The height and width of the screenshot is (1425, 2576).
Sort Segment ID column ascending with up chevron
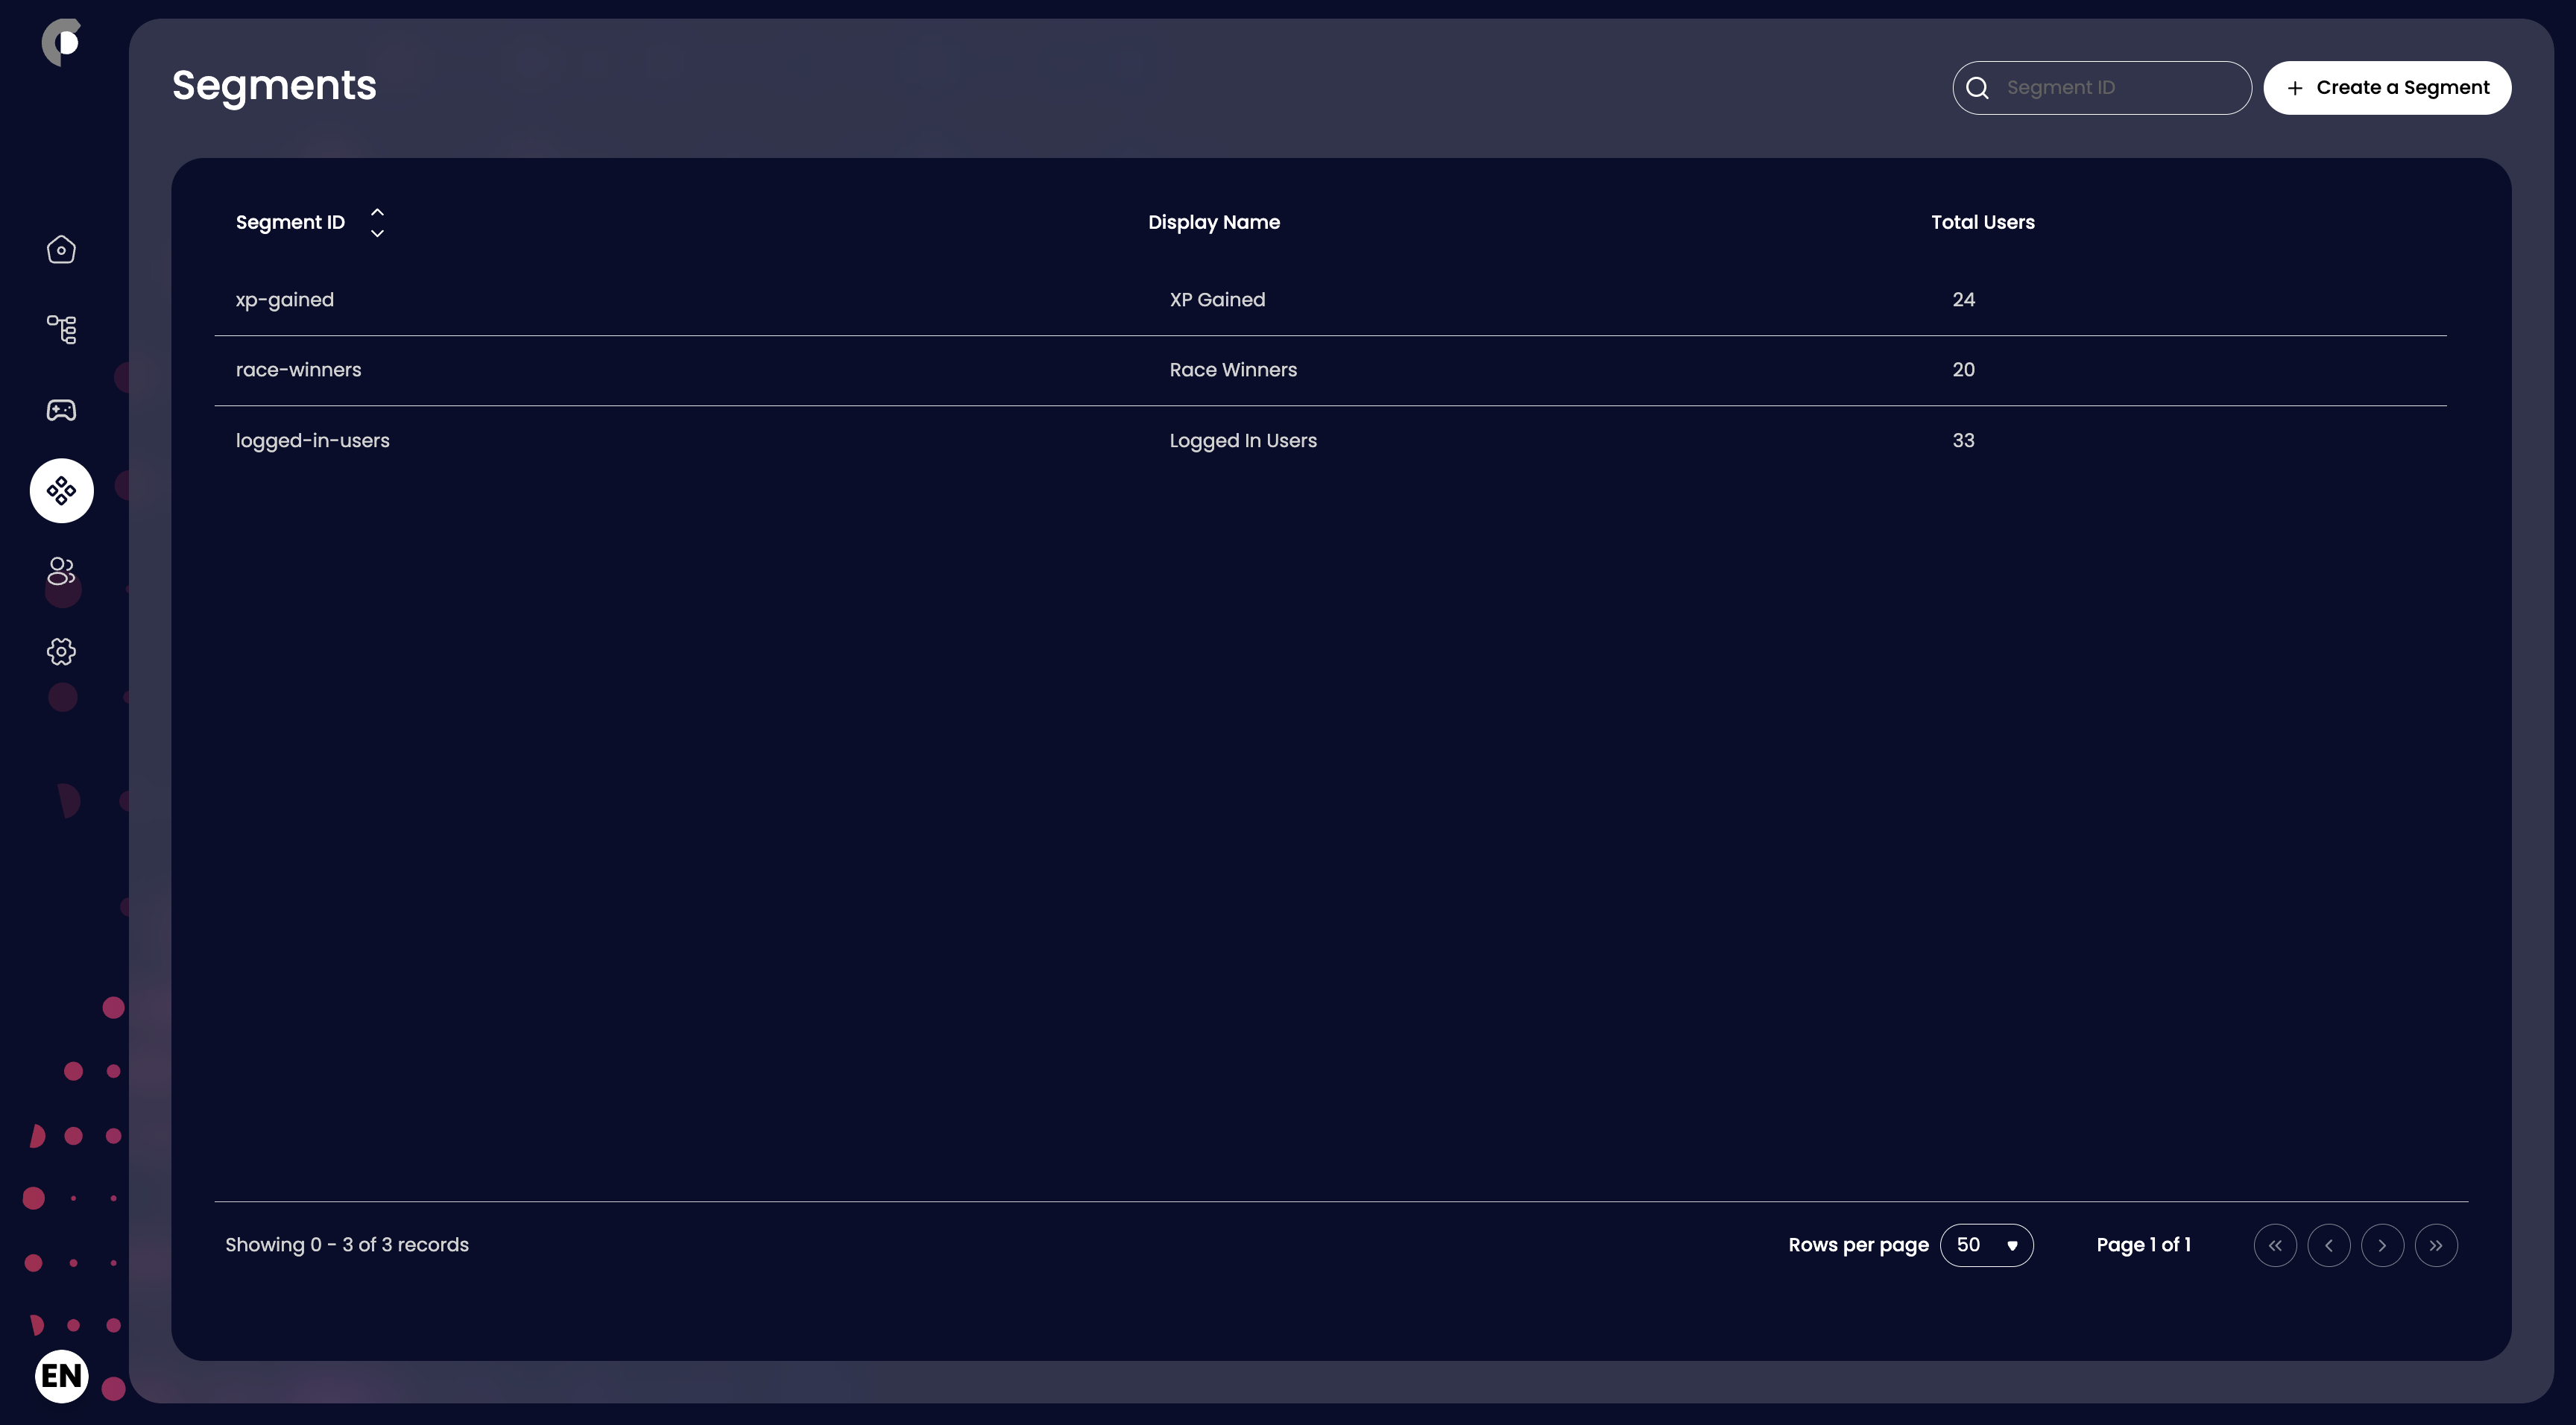click(x=377, y=211)
